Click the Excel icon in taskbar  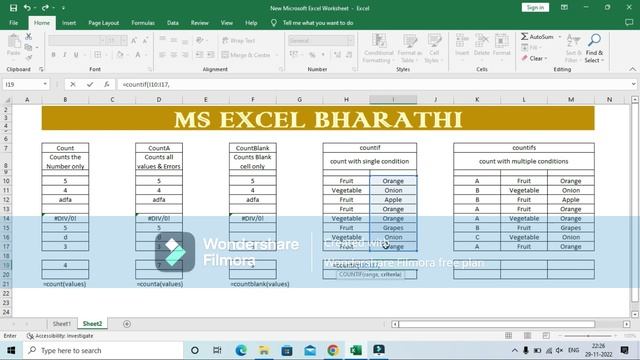[x=356, y=351]
